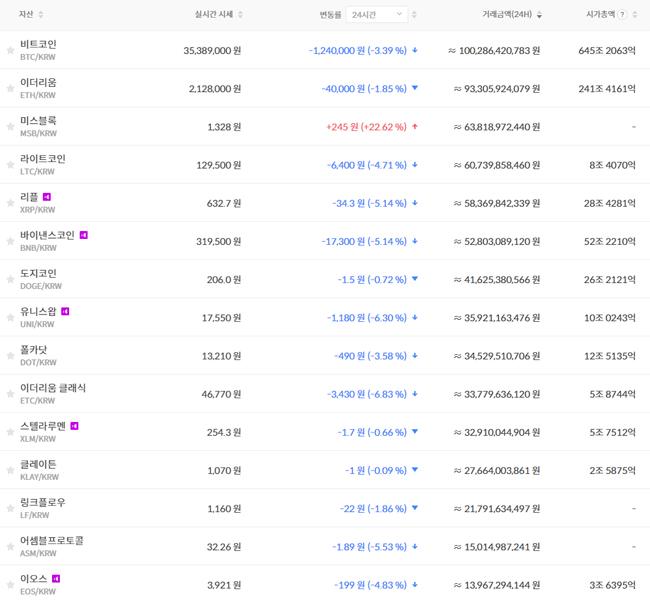This screenshot has width=650, height=601.
Task: Open the 라이트코인 asset name
Action: [x=43, y=159]
